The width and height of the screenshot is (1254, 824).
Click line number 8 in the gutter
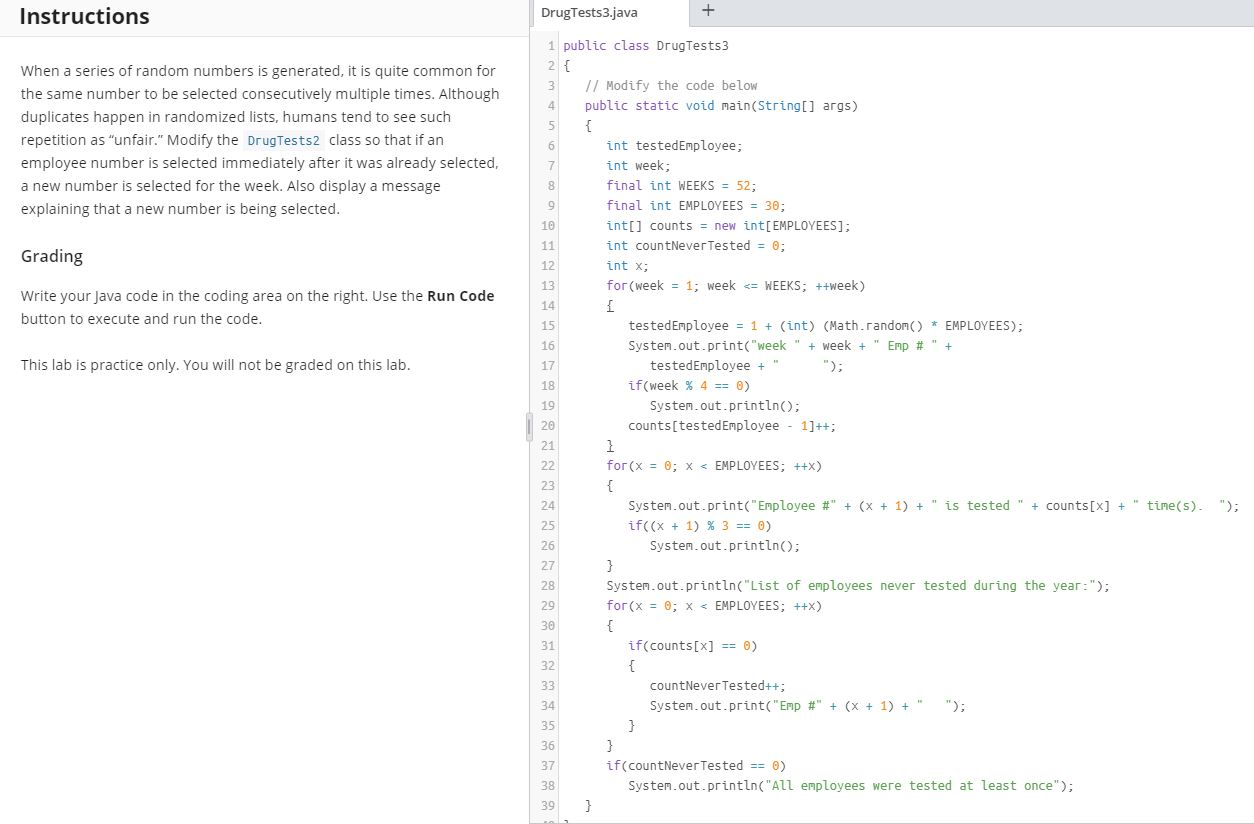click(x=550, y=185)
